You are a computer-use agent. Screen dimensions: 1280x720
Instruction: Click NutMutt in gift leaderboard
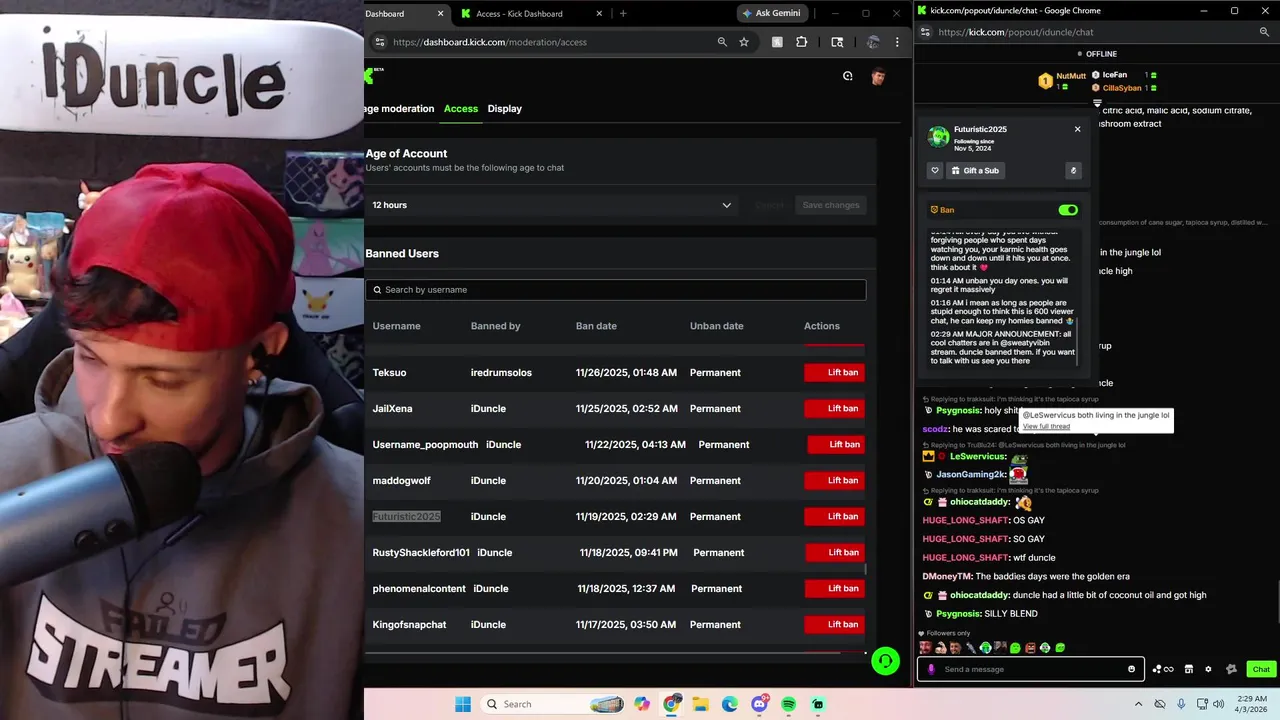(x=1071, y=76)
